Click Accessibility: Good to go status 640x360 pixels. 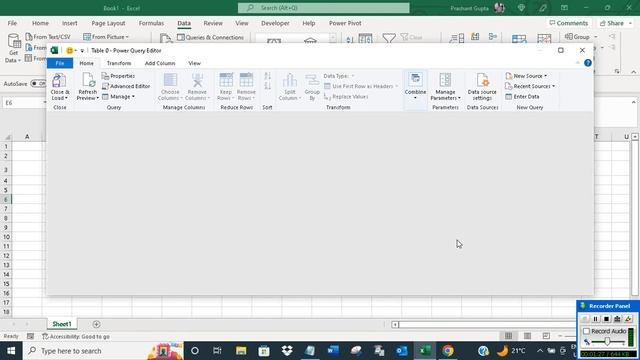click(76, 336)
